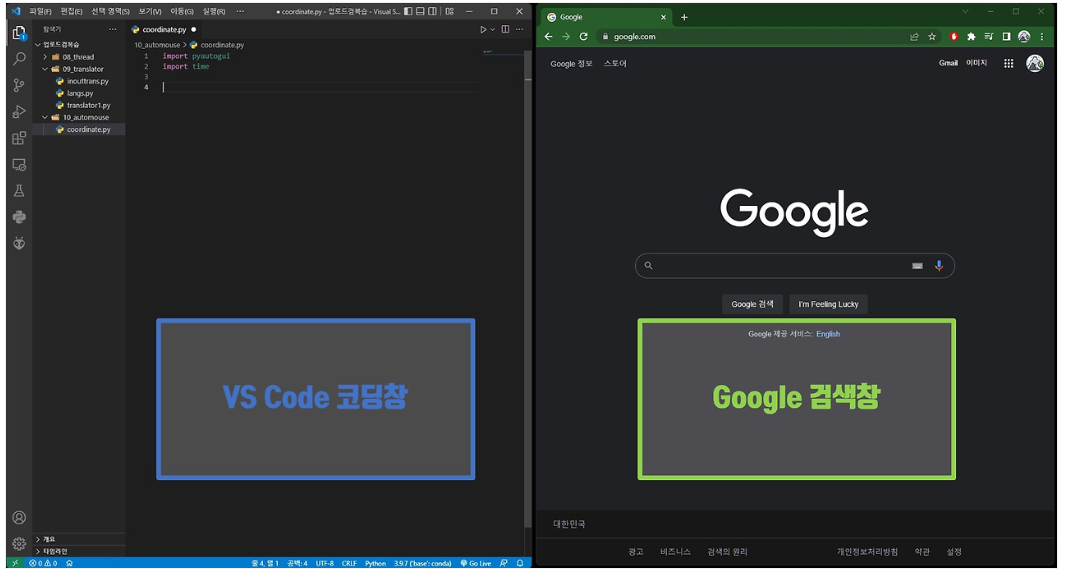1067x580 pixels.
Task: Run the Python file with the play button
Action: tap(483, 29)
